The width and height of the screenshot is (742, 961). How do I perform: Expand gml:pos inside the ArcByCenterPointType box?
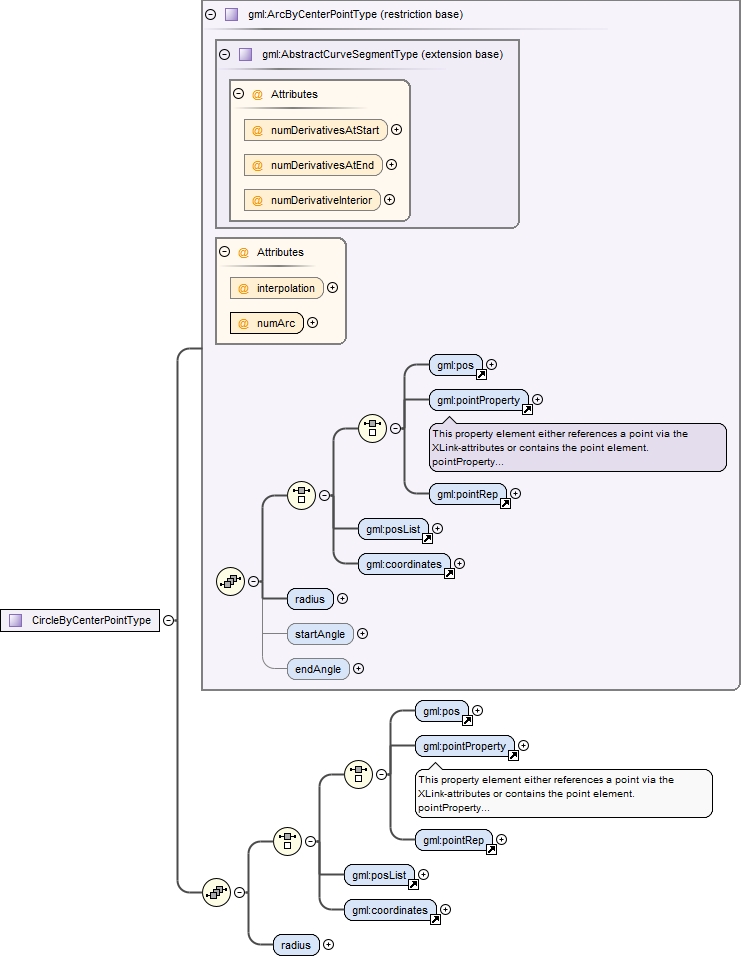point(491,364)
